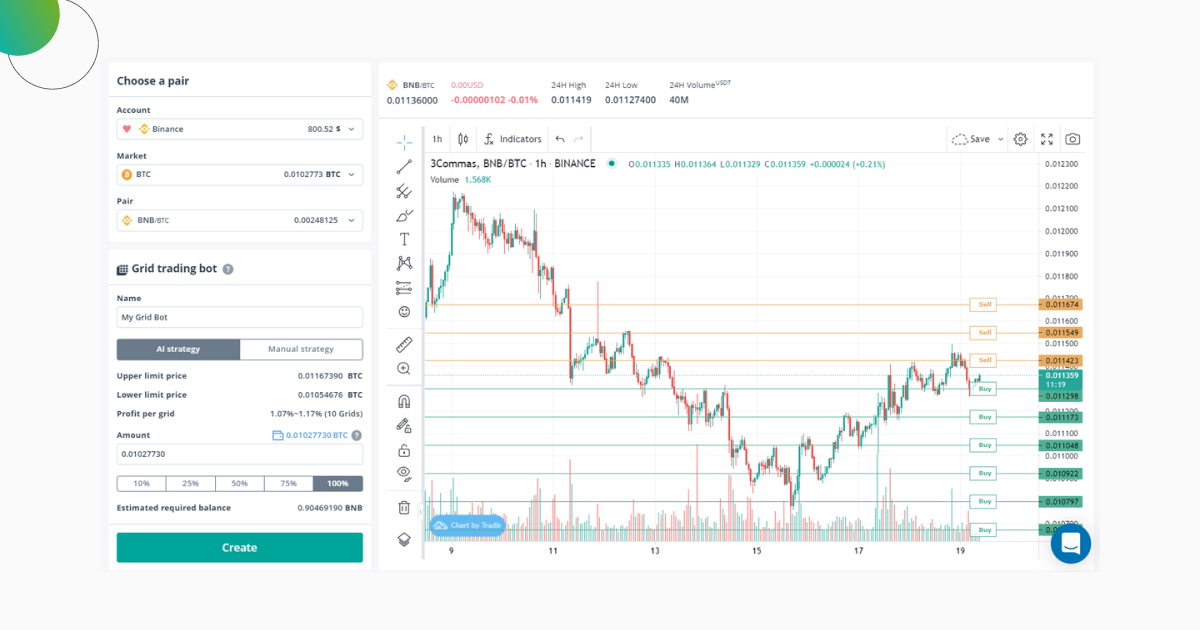Viewport: 1200px width, 630px height.
Task: Select the text annotation tool
Action: 404,239
